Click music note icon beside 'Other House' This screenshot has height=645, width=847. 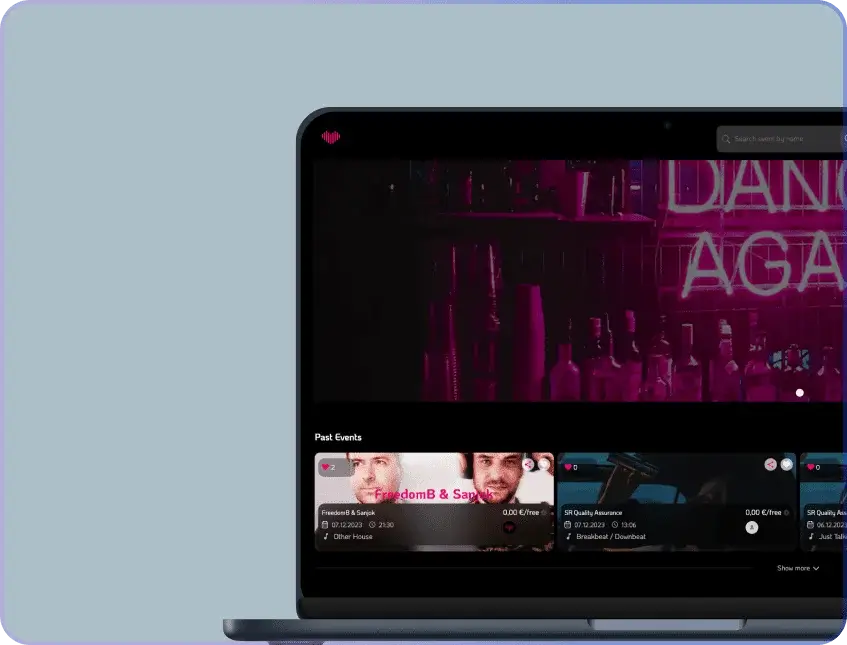click(x=325, y=537)
